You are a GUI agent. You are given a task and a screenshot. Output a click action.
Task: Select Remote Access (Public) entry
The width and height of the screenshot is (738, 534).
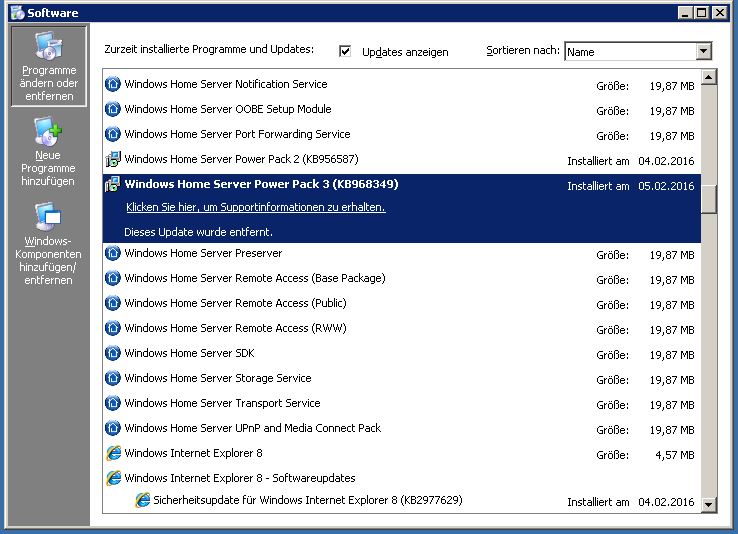tap(401, 303)
